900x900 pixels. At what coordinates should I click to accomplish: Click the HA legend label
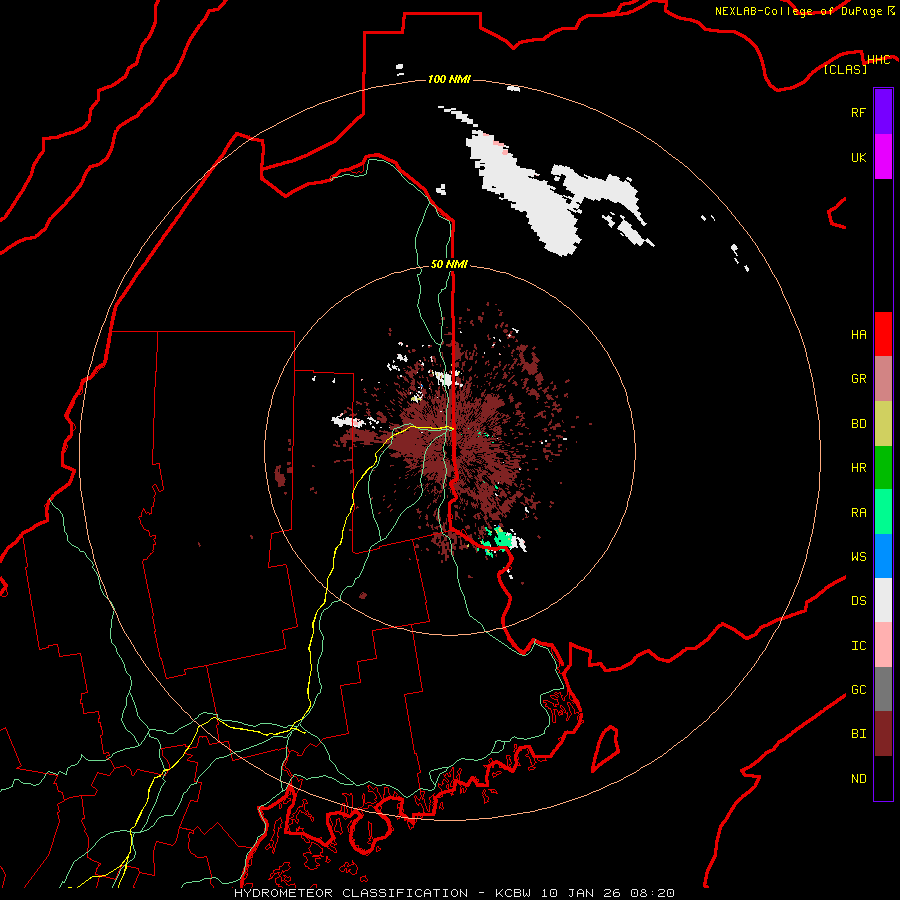coord(858,335)
